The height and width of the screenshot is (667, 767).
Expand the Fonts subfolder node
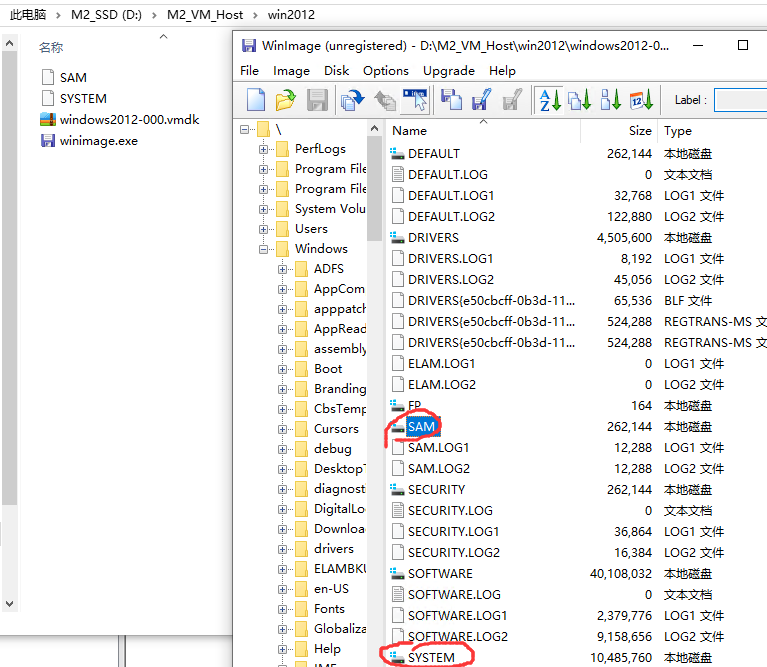282,609
